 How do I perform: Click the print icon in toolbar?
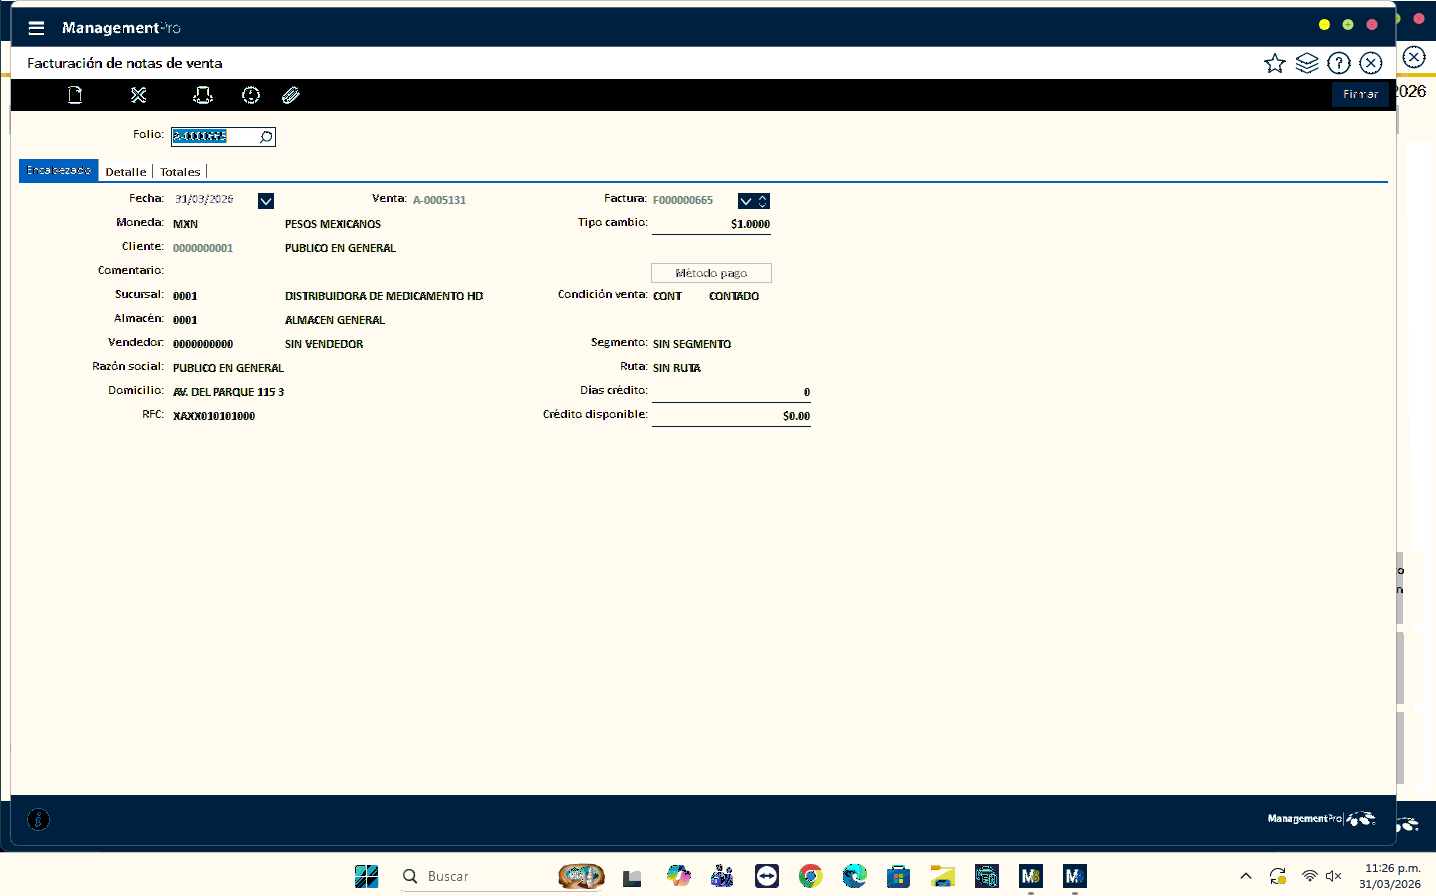(x=203, y=95)
